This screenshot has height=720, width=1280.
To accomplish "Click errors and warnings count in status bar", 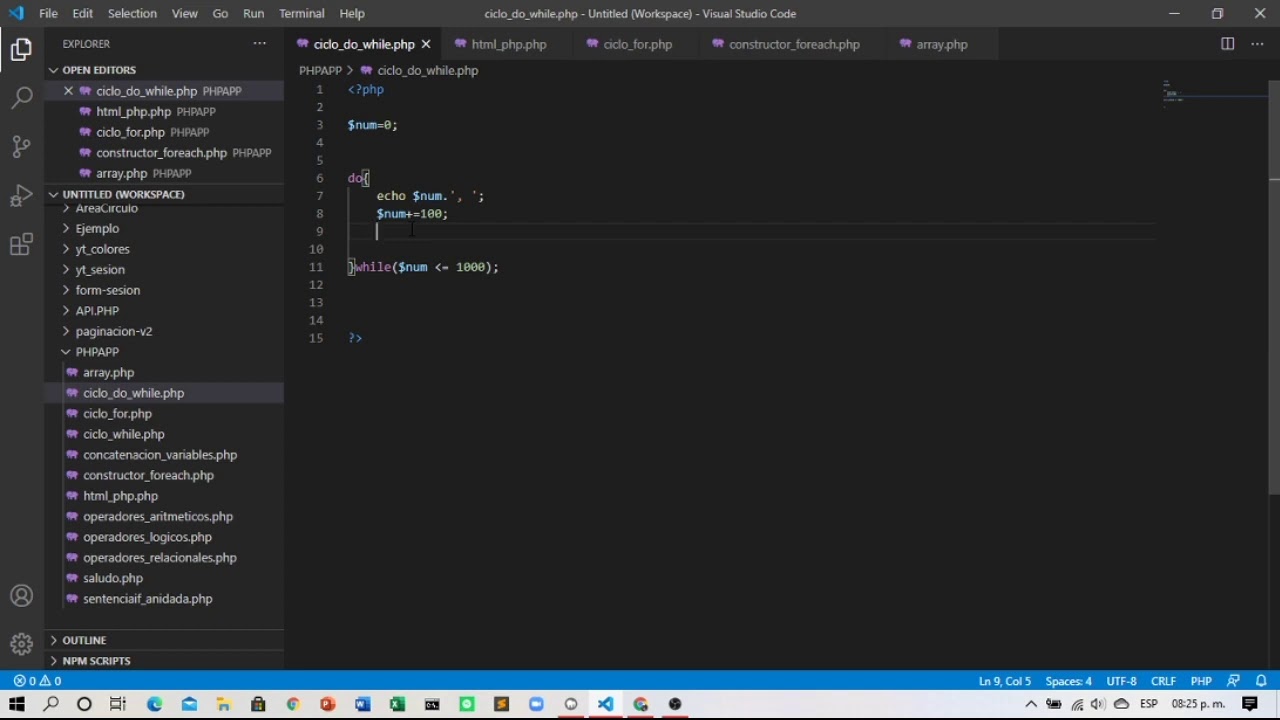I will [x=37, y=681].
